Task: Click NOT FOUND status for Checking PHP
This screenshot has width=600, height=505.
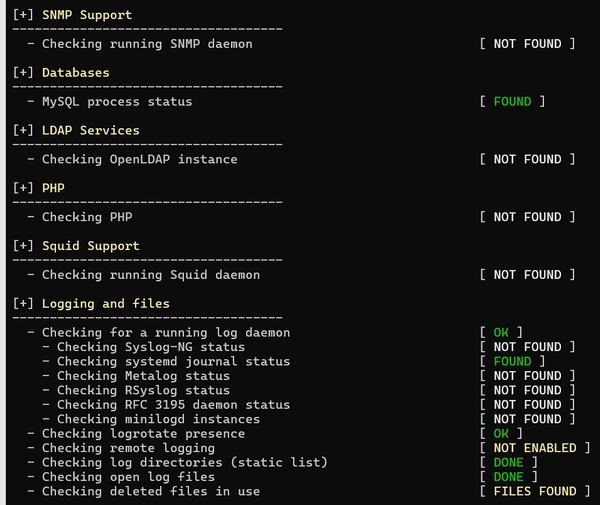Action: coord(527,217)
